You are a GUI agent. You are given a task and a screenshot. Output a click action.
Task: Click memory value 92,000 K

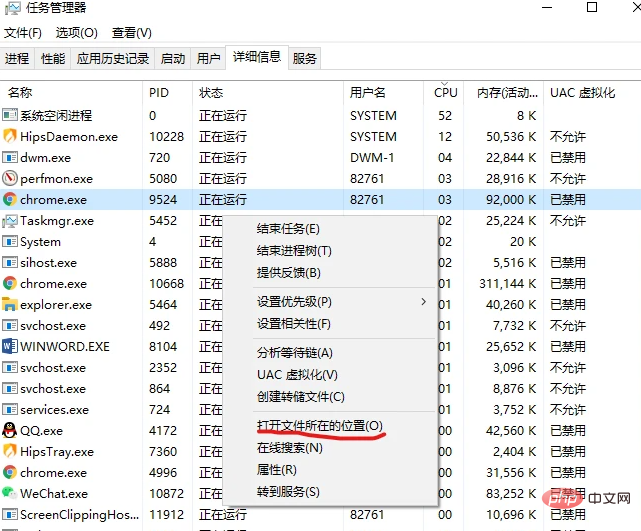pyautogui.click(x=511, y=199)
